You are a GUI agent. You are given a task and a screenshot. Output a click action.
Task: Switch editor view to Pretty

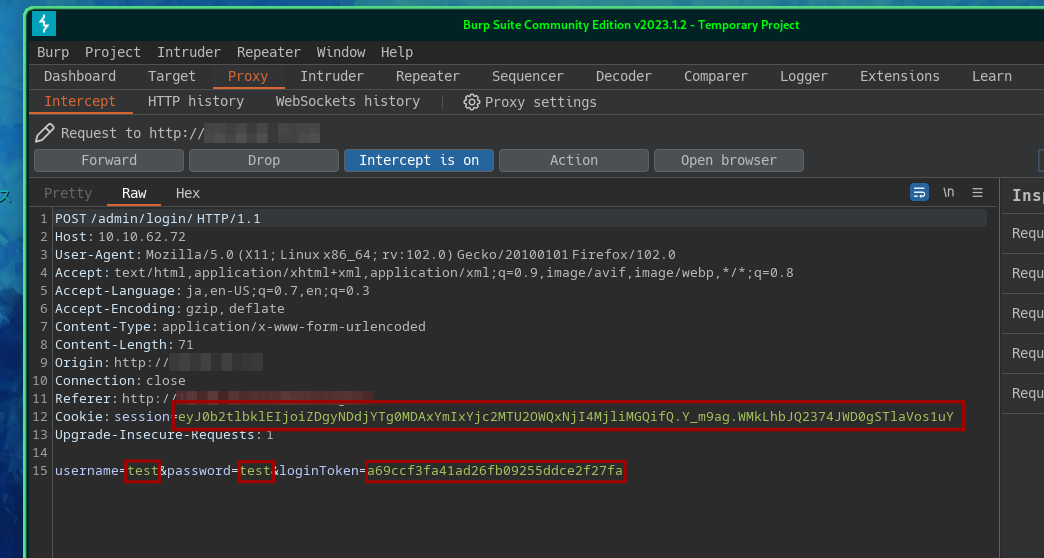point(68,193)
